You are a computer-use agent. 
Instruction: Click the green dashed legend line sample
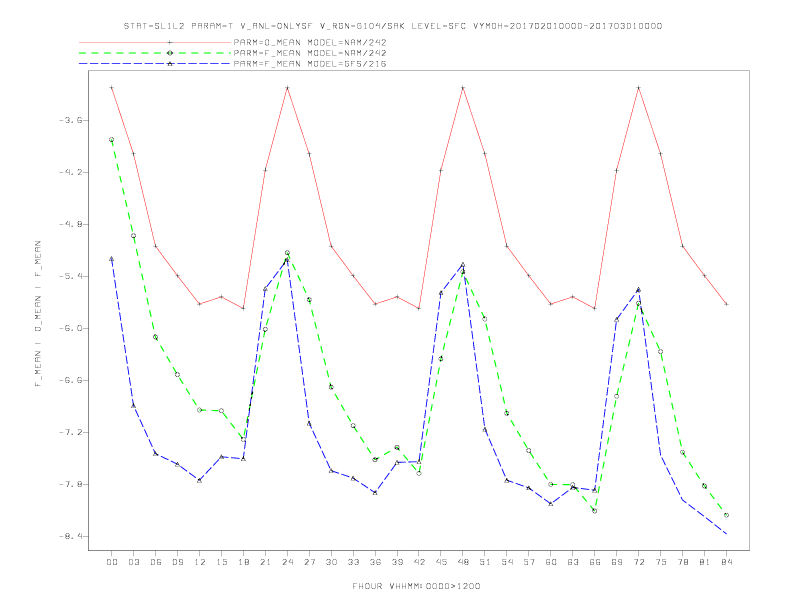(x=155, y=53)
